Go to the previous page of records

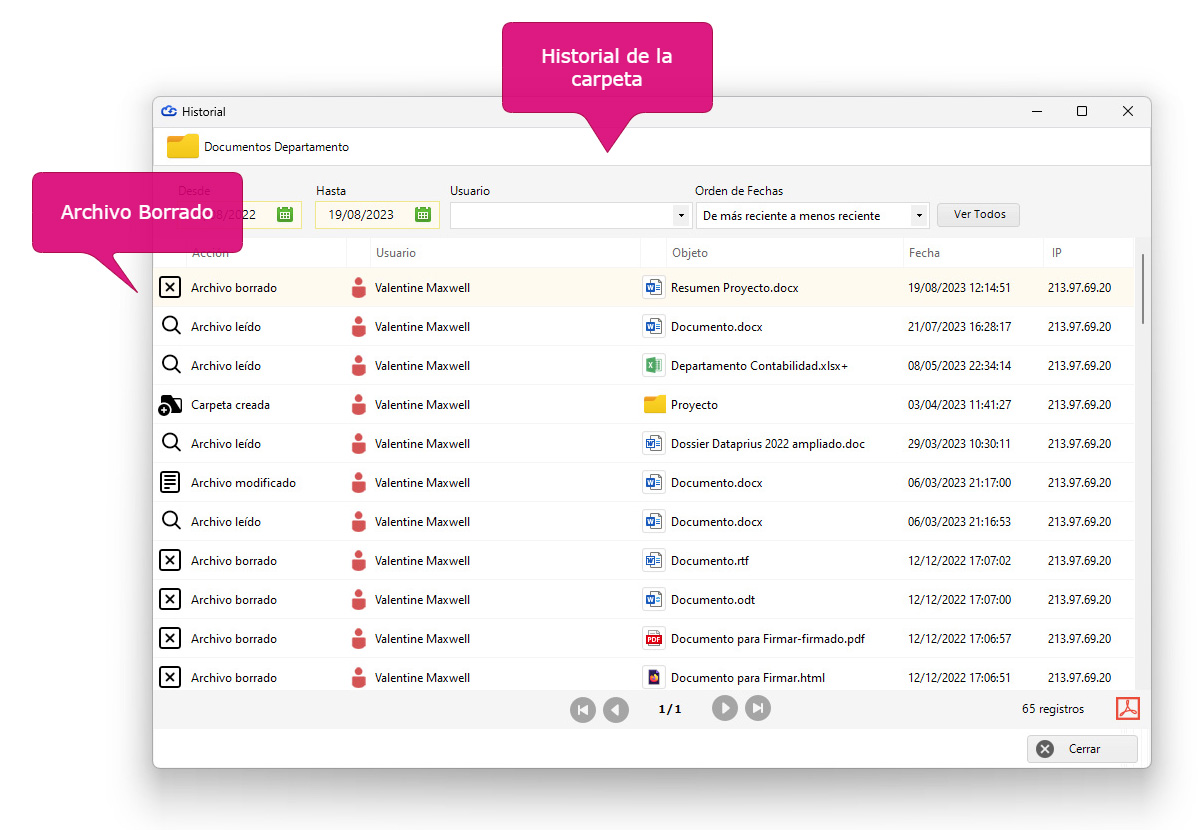coord(616,710)
